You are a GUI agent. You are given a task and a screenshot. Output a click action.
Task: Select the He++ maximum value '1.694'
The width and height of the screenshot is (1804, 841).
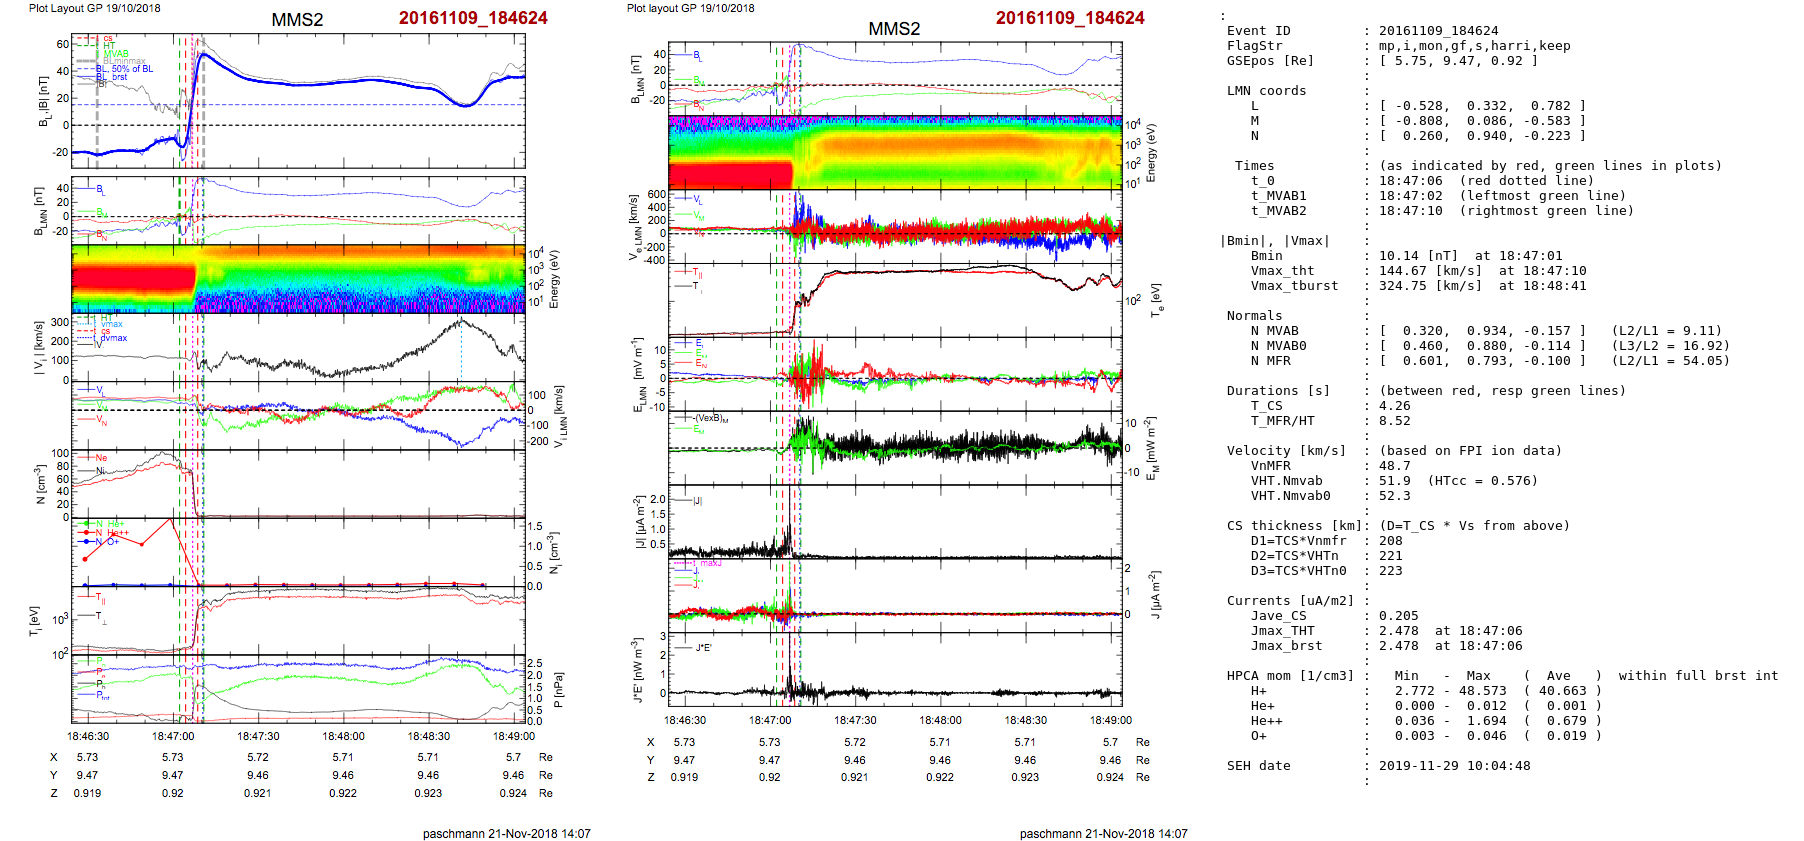1486,721
